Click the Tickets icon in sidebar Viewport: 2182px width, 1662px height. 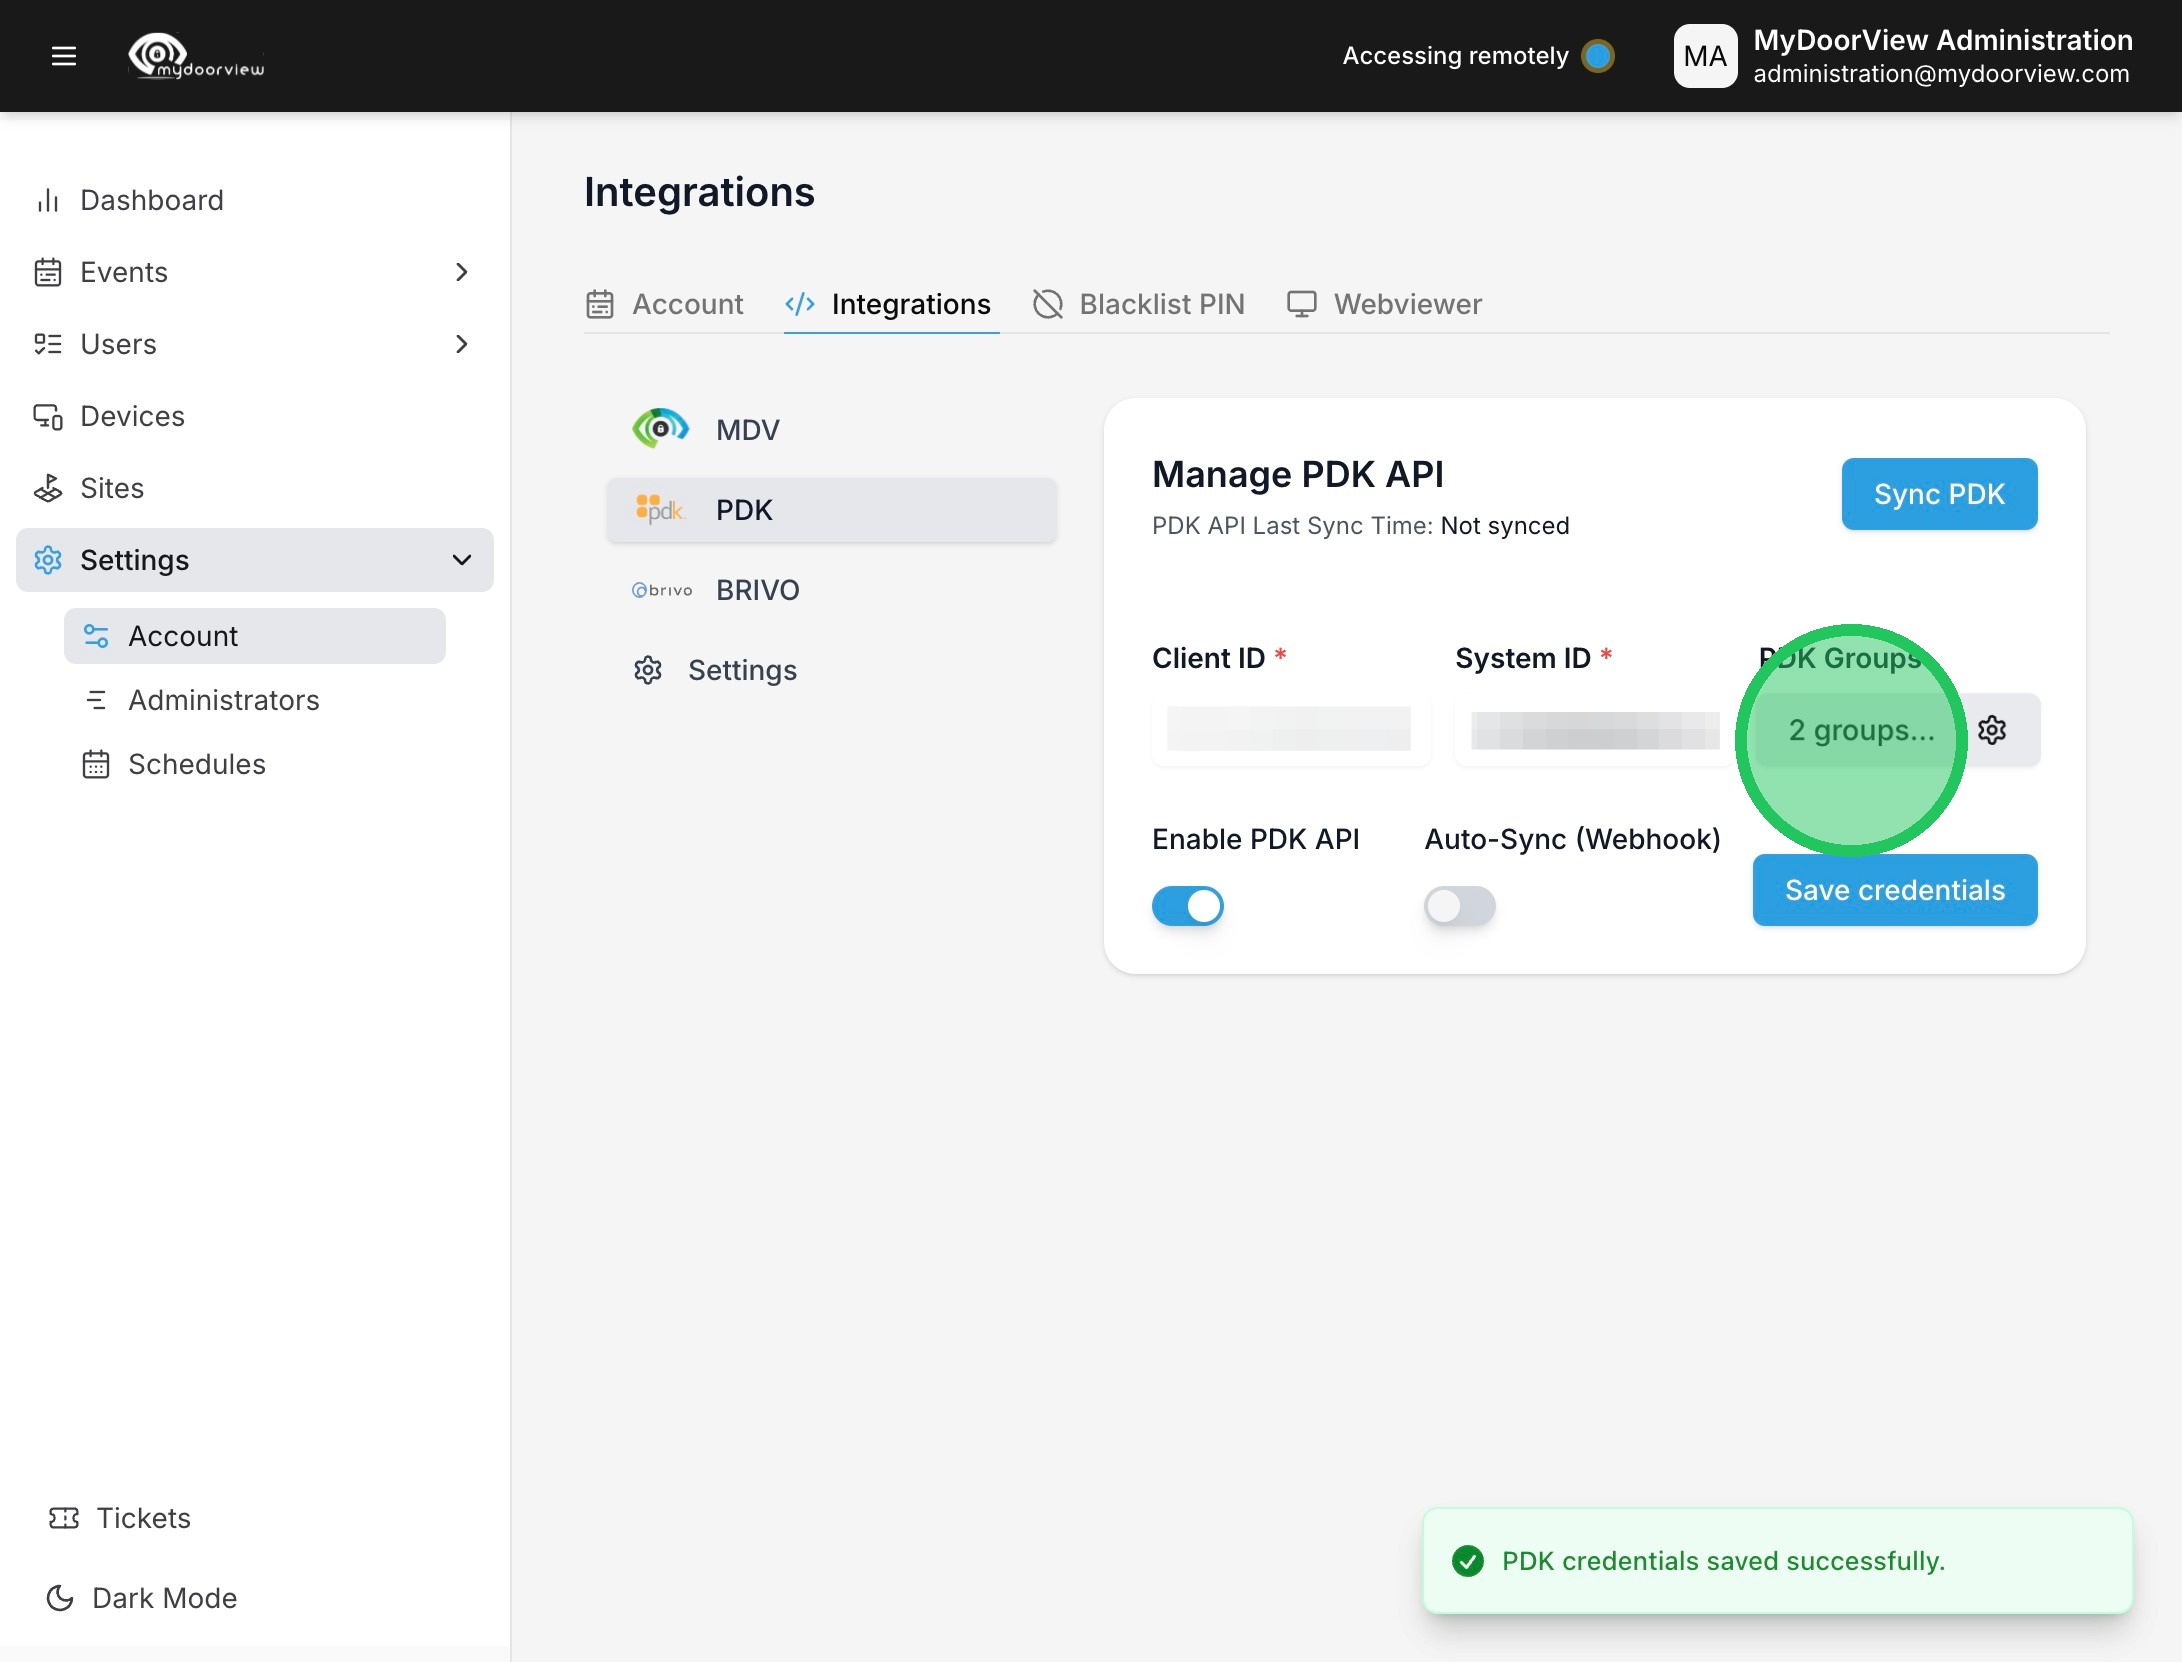click(64, 1518)
